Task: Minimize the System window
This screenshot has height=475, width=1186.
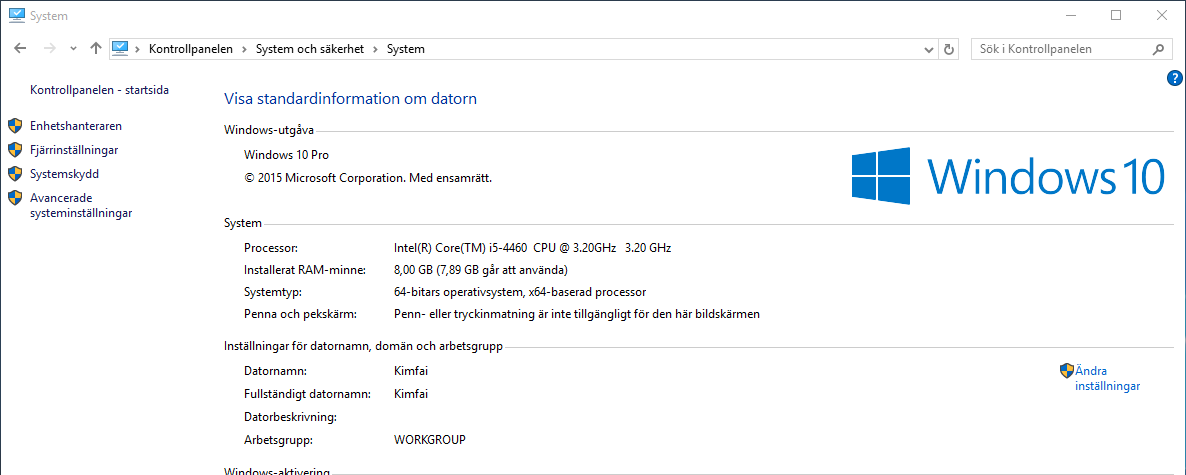Action: click(1070, 15)
